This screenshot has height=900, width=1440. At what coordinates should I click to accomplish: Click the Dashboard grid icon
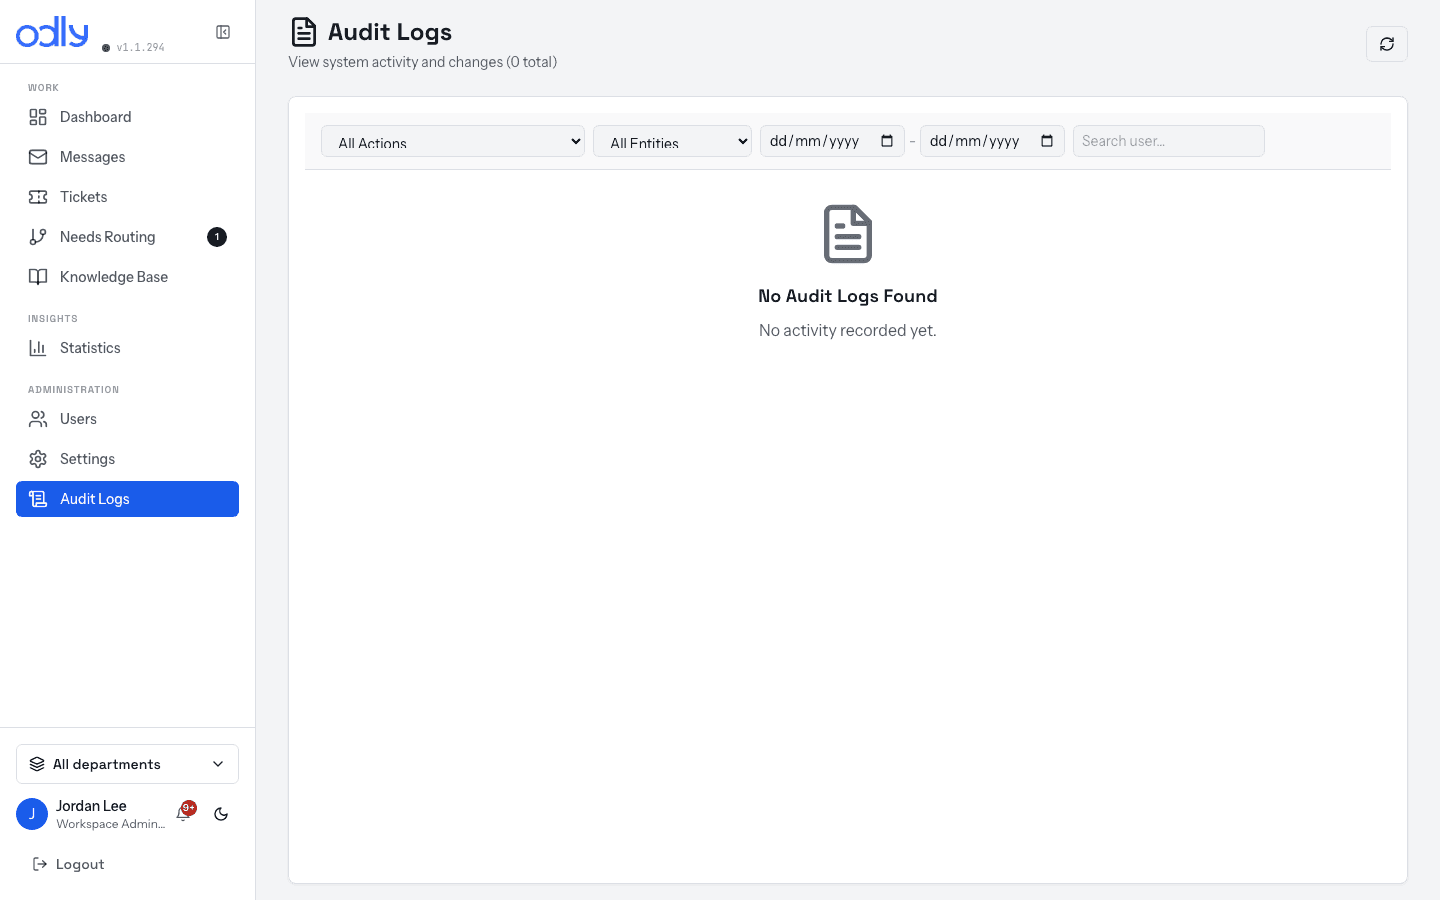coord(38,117)
